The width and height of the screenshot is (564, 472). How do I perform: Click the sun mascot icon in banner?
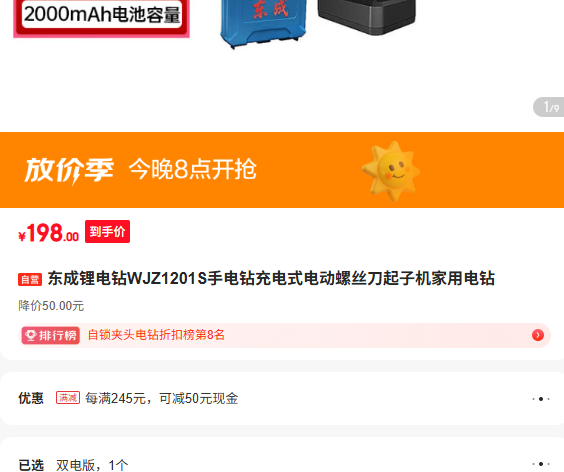391,171
